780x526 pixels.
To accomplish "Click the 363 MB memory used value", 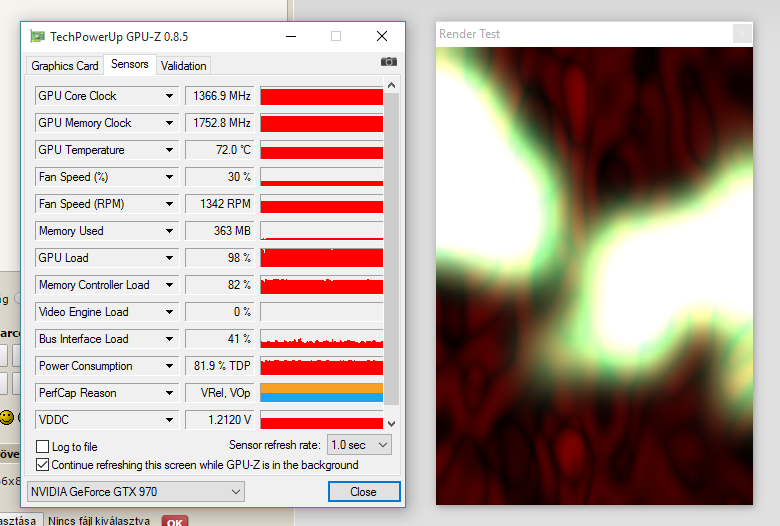I will point(219,231).
